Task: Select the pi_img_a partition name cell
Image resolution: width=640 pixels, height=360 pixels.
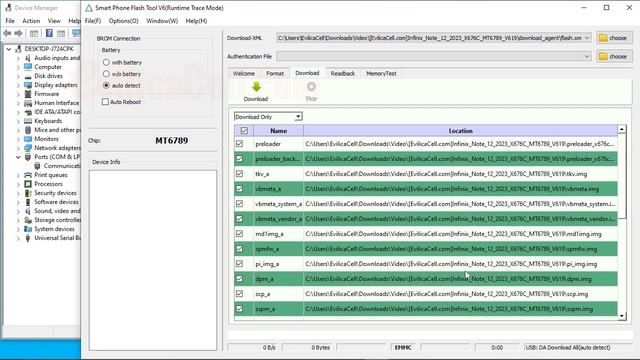Action: tap(278, 264)
